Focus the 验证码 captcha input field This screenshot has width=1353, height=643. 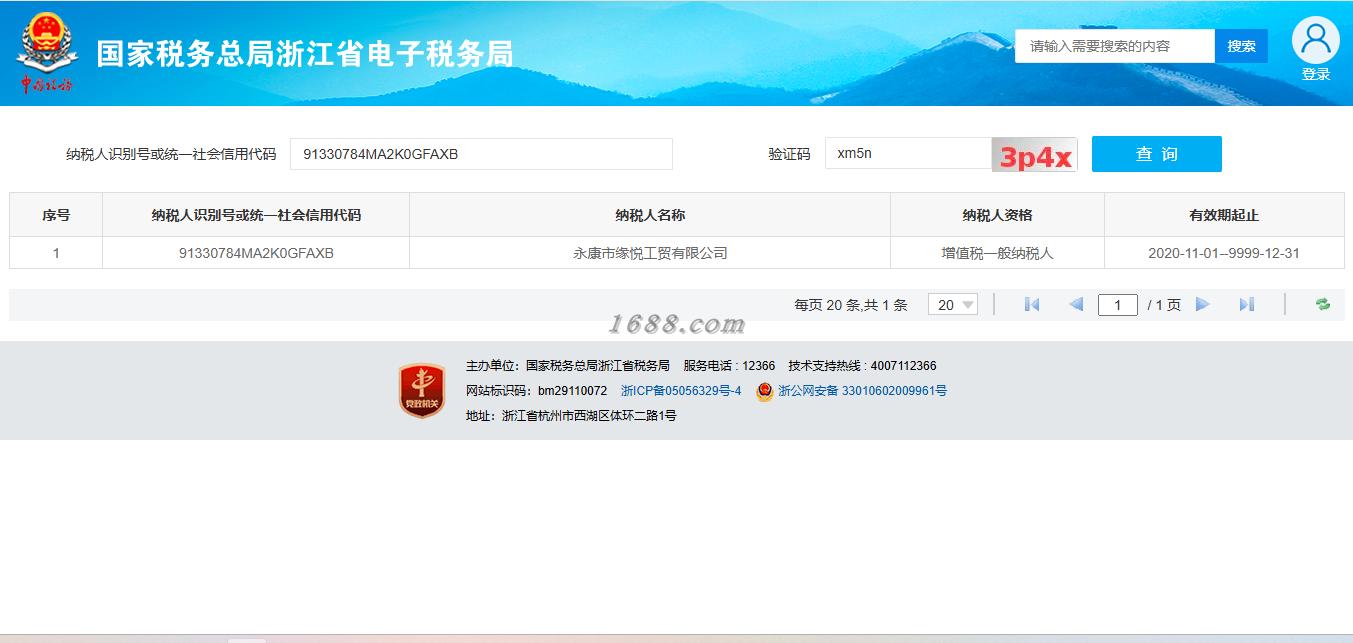click(908, 154)
